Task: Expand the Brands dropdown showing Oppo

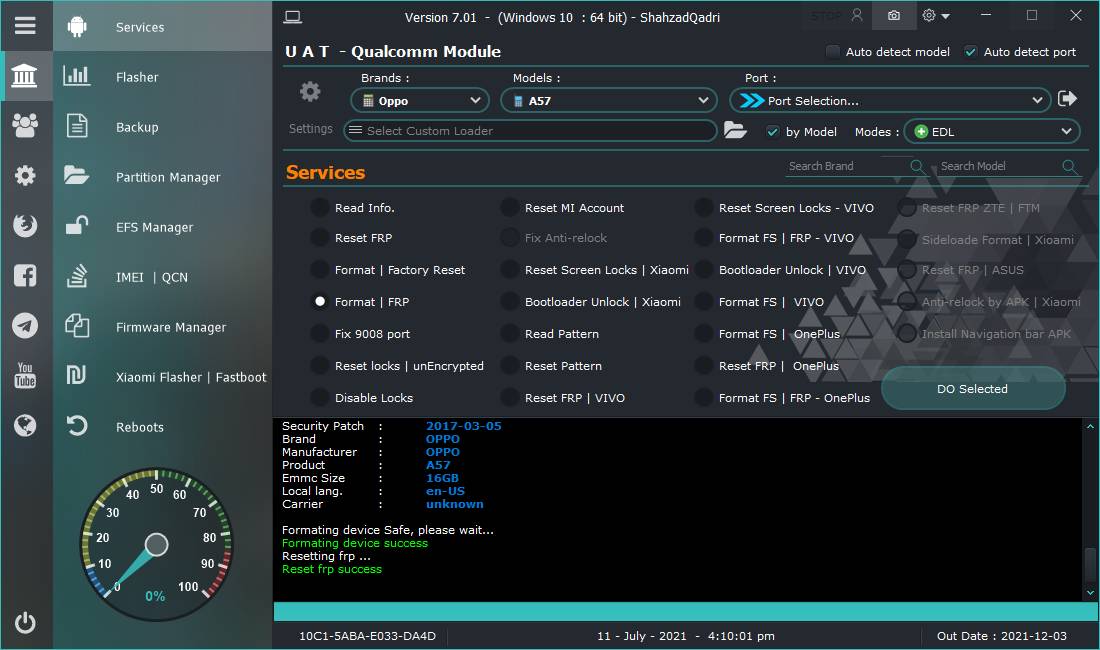Action: 420,101
